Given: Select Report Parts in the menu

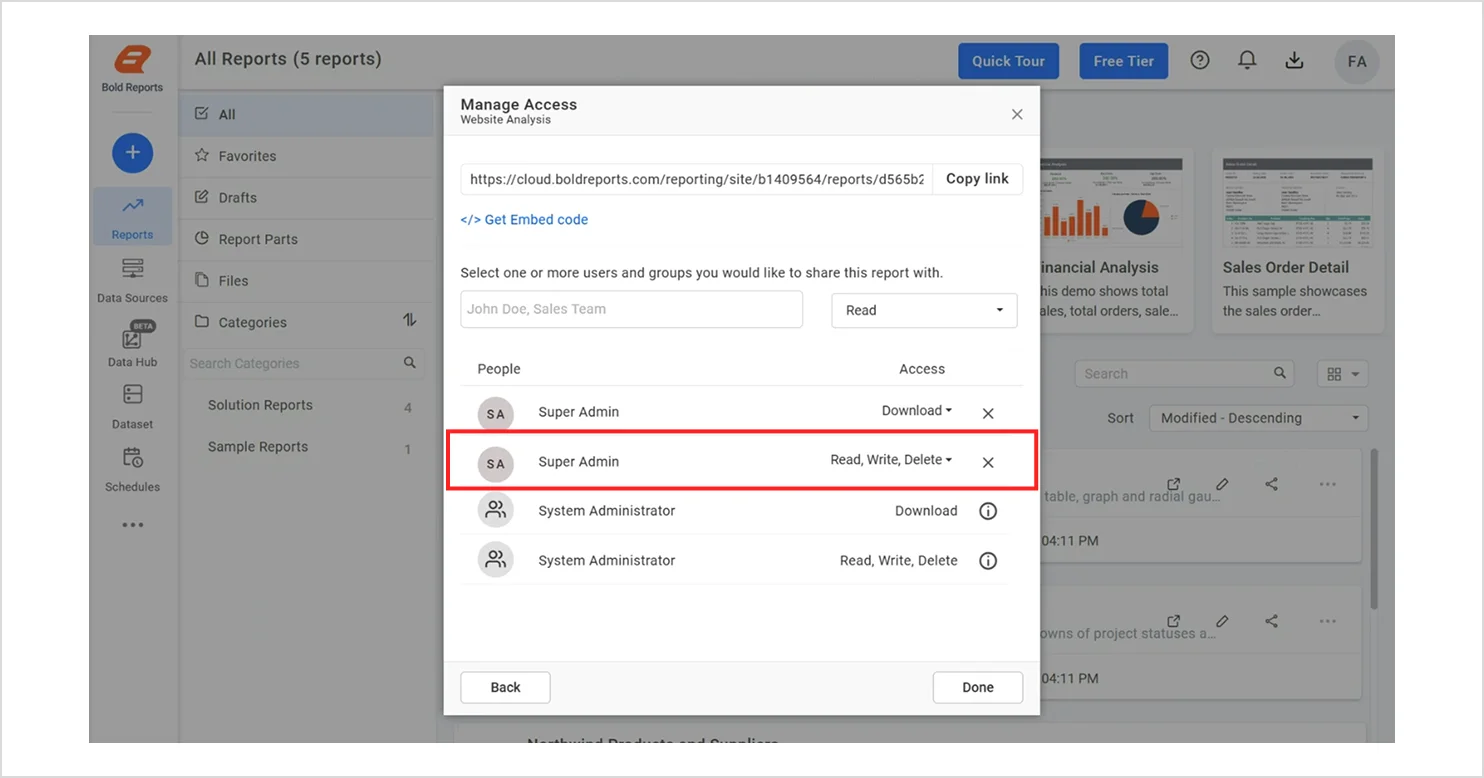Looking at the screenshot, I should 306,239.
